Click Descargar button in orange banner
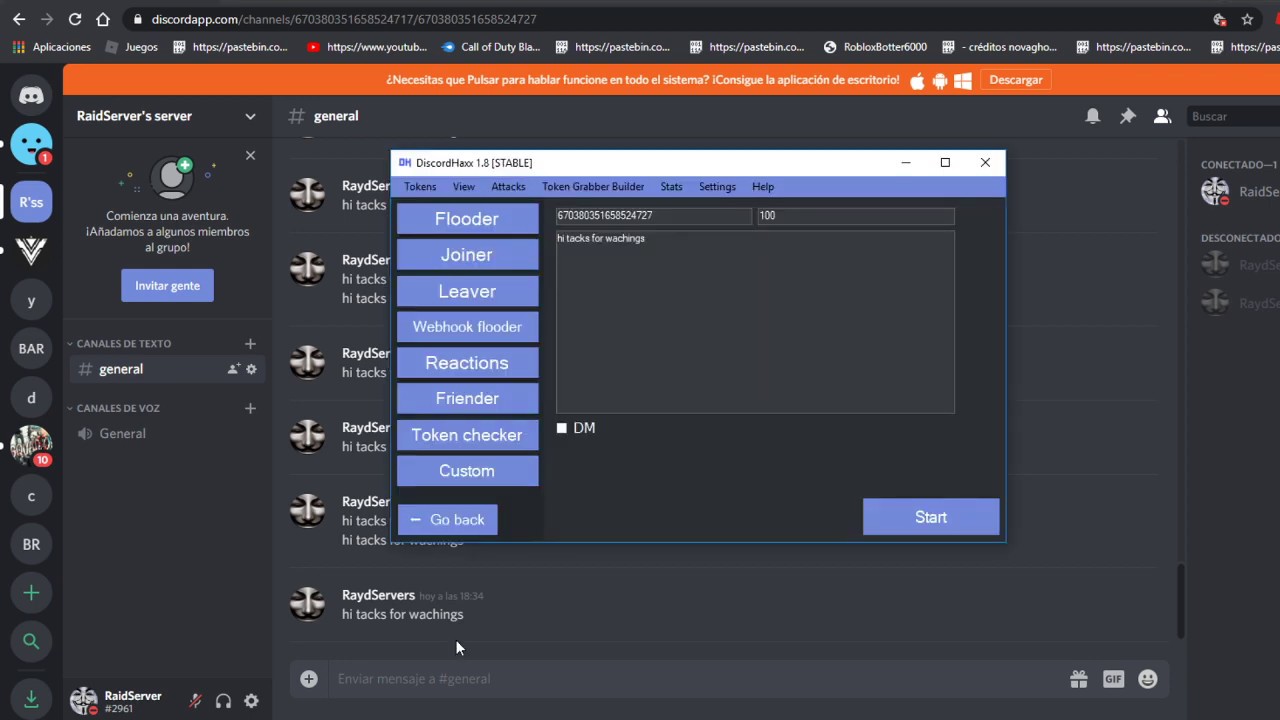 click(1016, 80)
